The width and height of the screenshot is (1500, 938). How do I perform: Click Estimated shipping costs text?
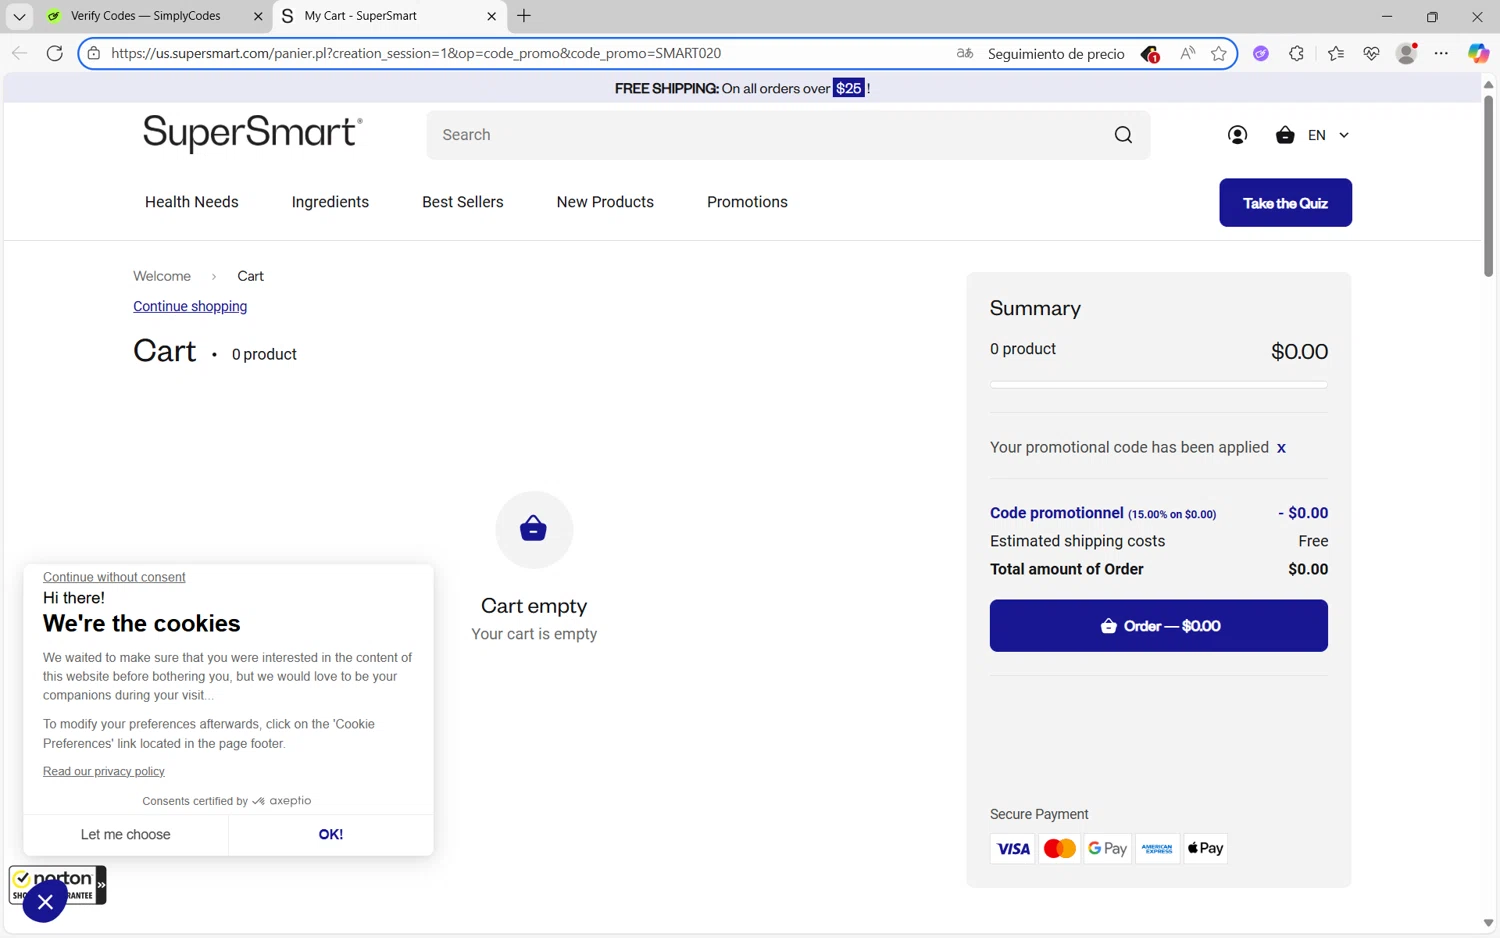coord(1077,541)
